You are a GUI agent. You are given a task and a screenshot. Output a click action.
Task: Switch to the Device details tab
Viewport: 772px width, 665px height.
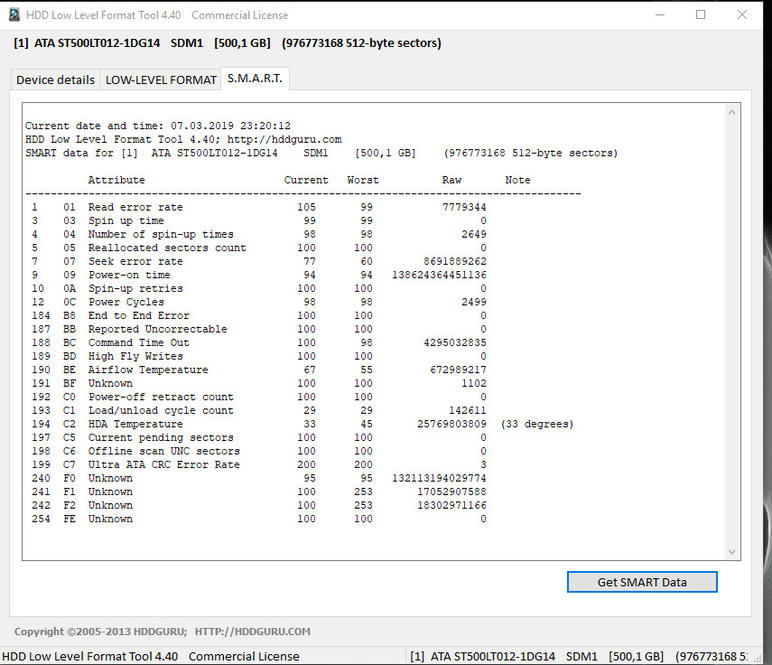55,80
